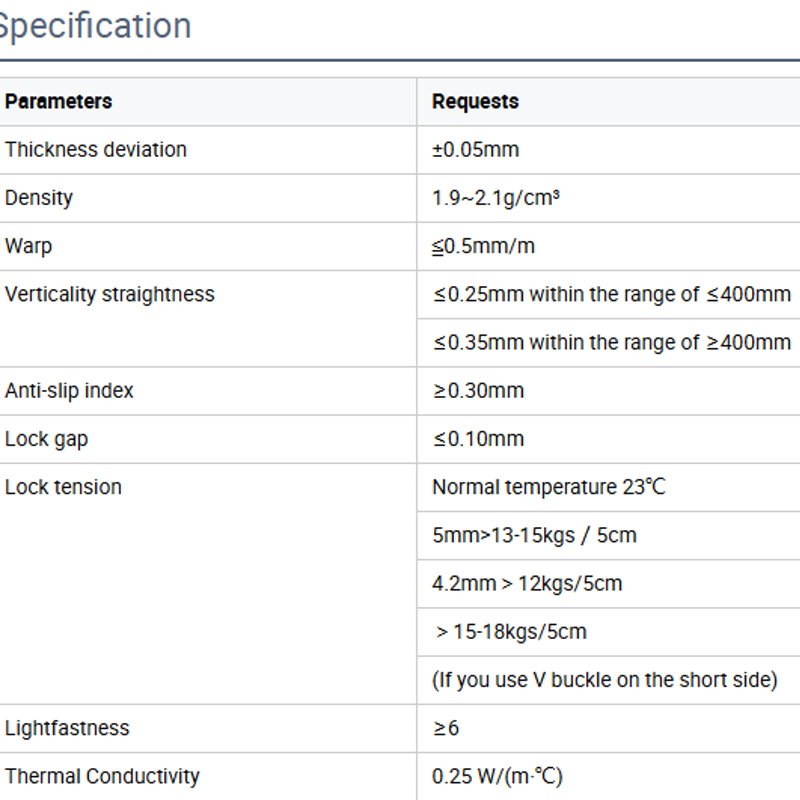Click the ≦0.5mm/m warp value
This screenshot has height=800, width=800.
[483, 246]
